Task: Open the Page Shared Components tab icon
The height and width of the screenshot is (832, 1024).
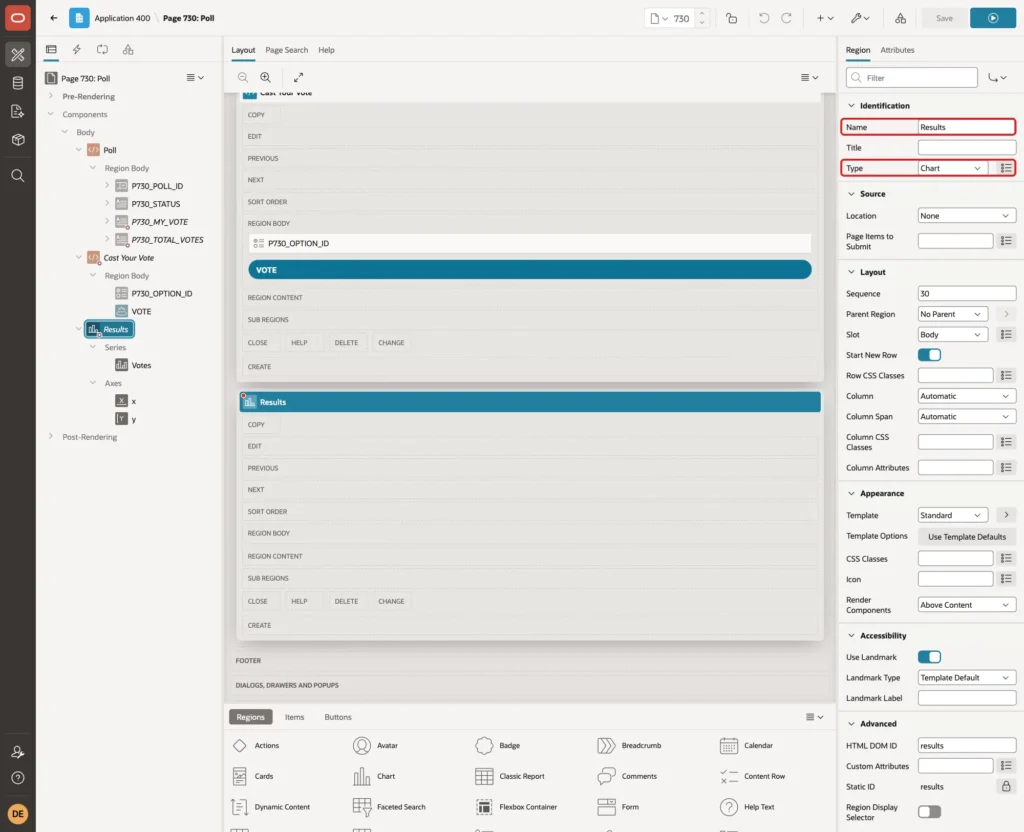Action: click(128, 50)
